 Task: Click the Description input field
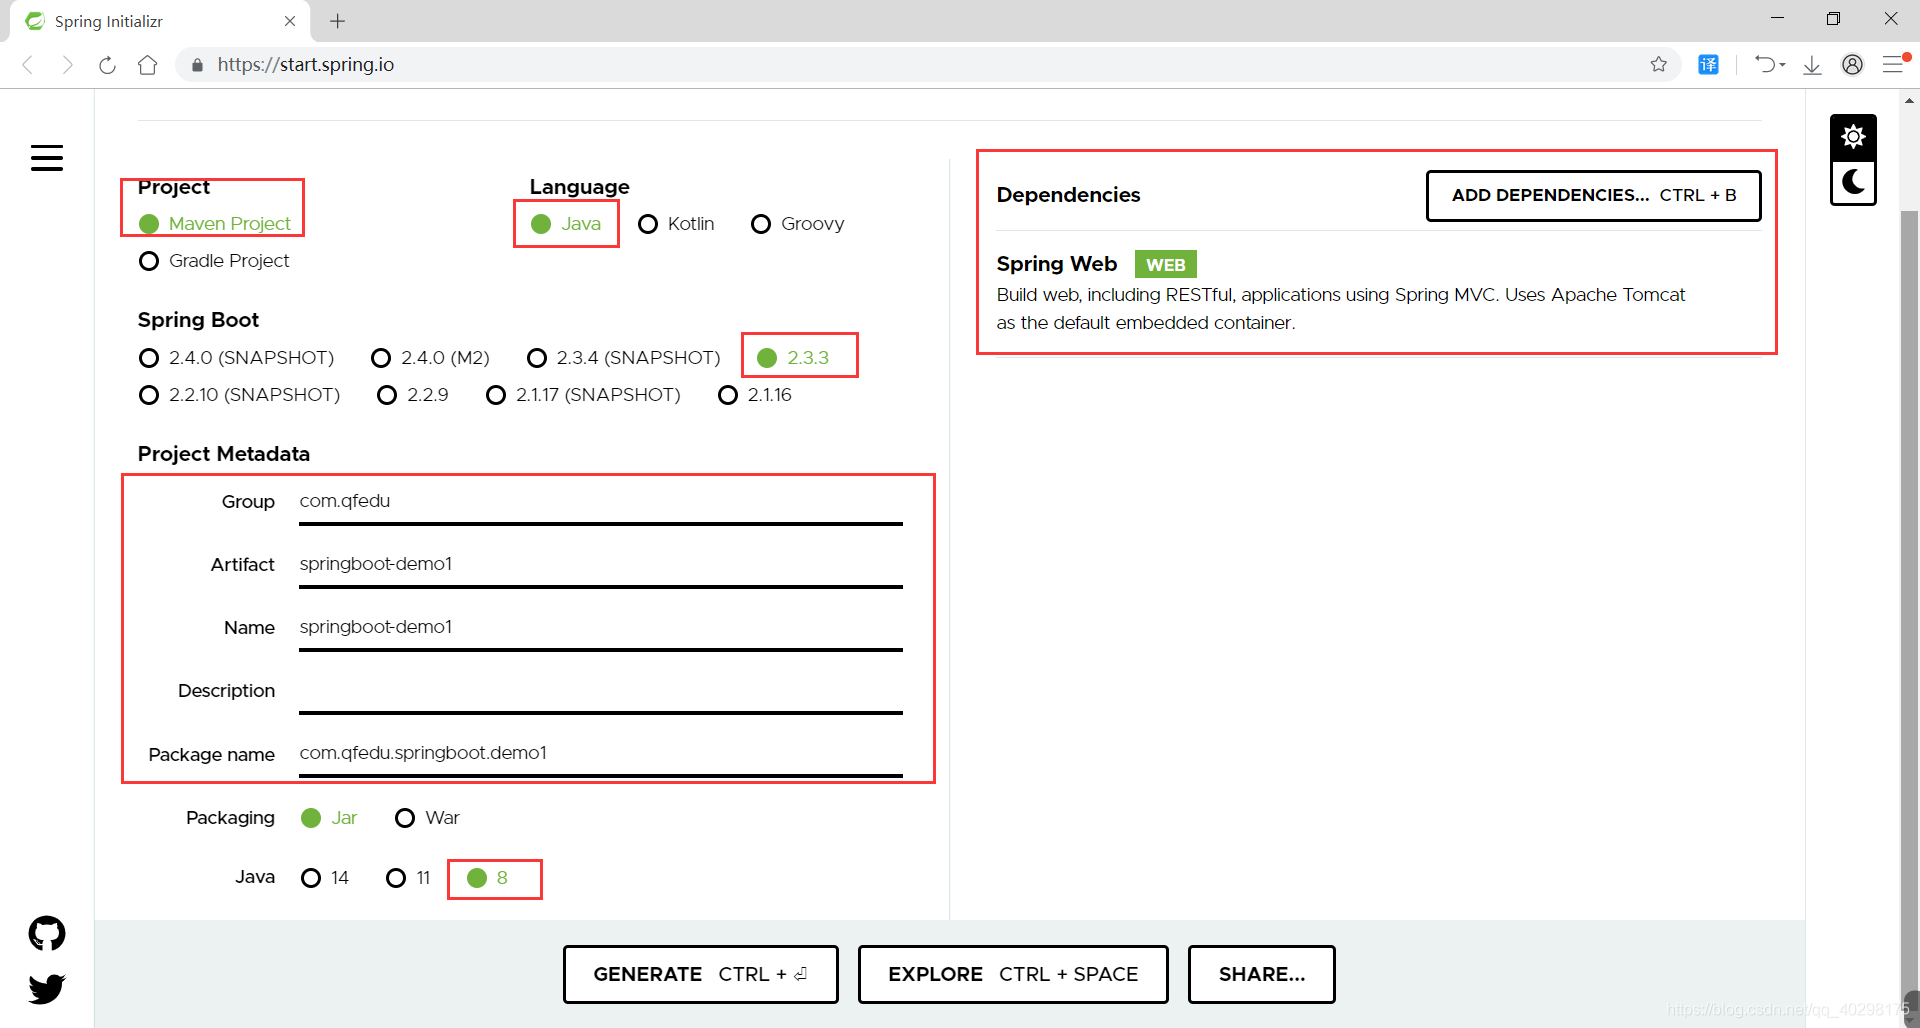point(600,691)
